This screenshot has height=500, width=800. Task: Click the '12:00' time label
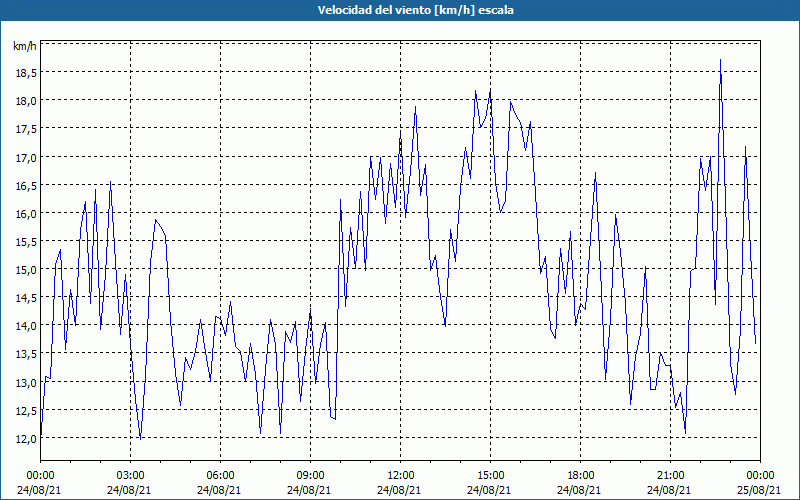coord(401,476)
